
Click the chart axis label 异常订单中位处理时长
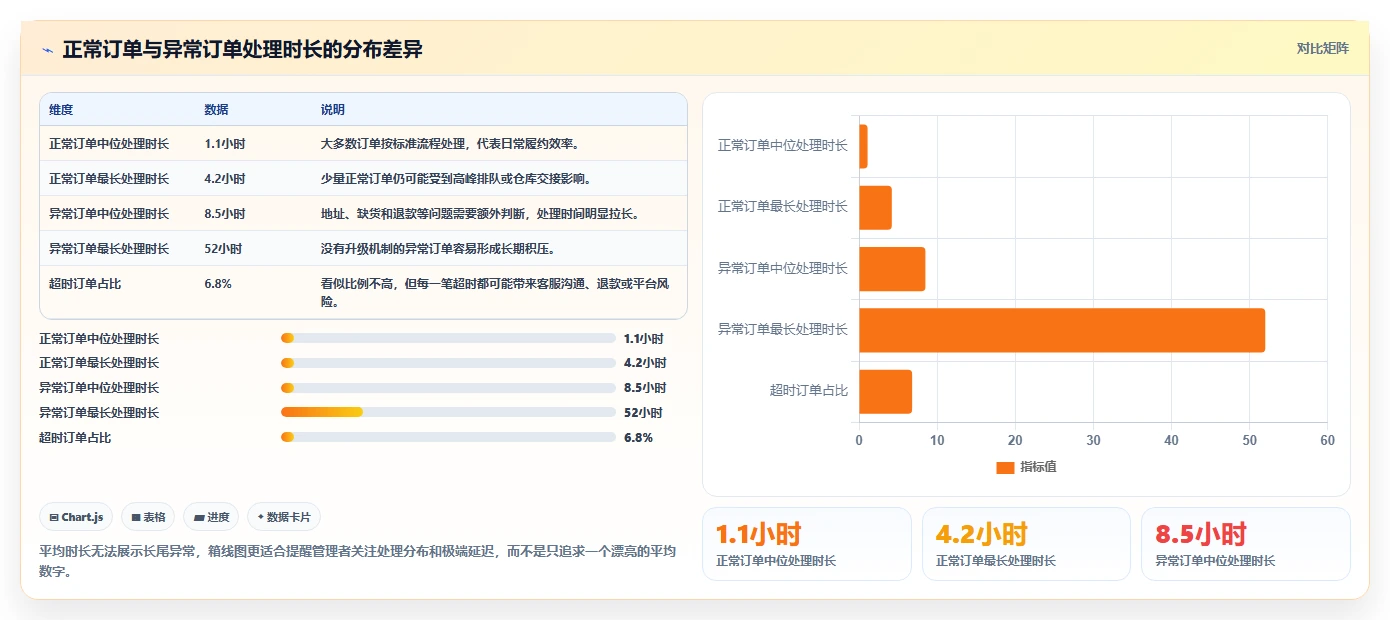point(783,269)
